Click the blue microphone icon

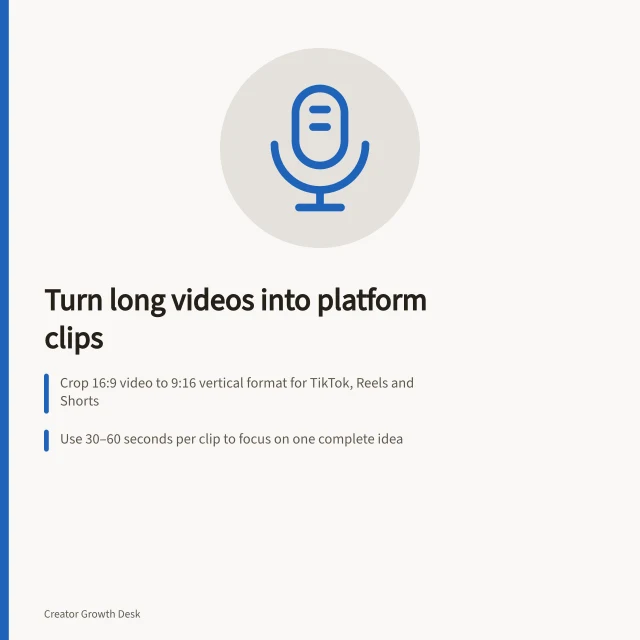pyautogui.click(x=320, y=148)
